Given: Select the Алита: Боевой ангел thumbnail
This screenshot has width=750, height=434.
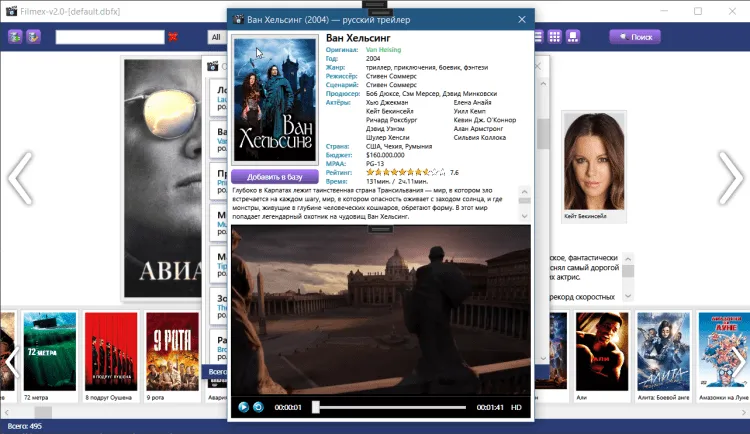Looking at the screenshot, I should (x=663, y=352).
